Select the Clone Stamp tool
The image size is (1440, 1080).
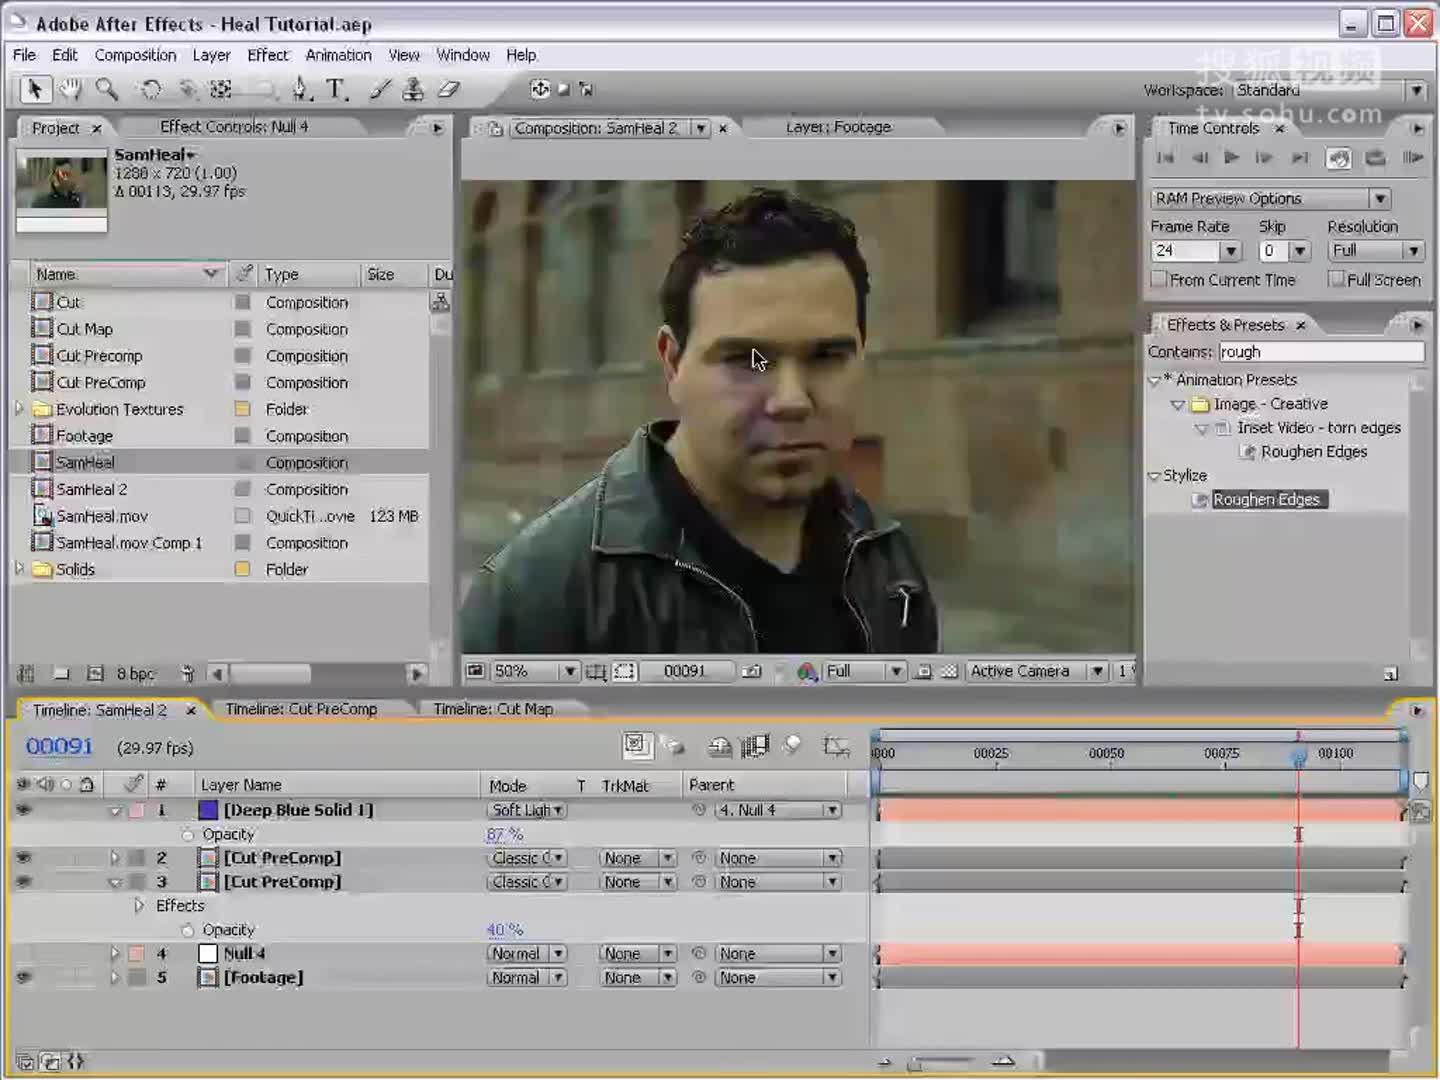pos(412,90)
